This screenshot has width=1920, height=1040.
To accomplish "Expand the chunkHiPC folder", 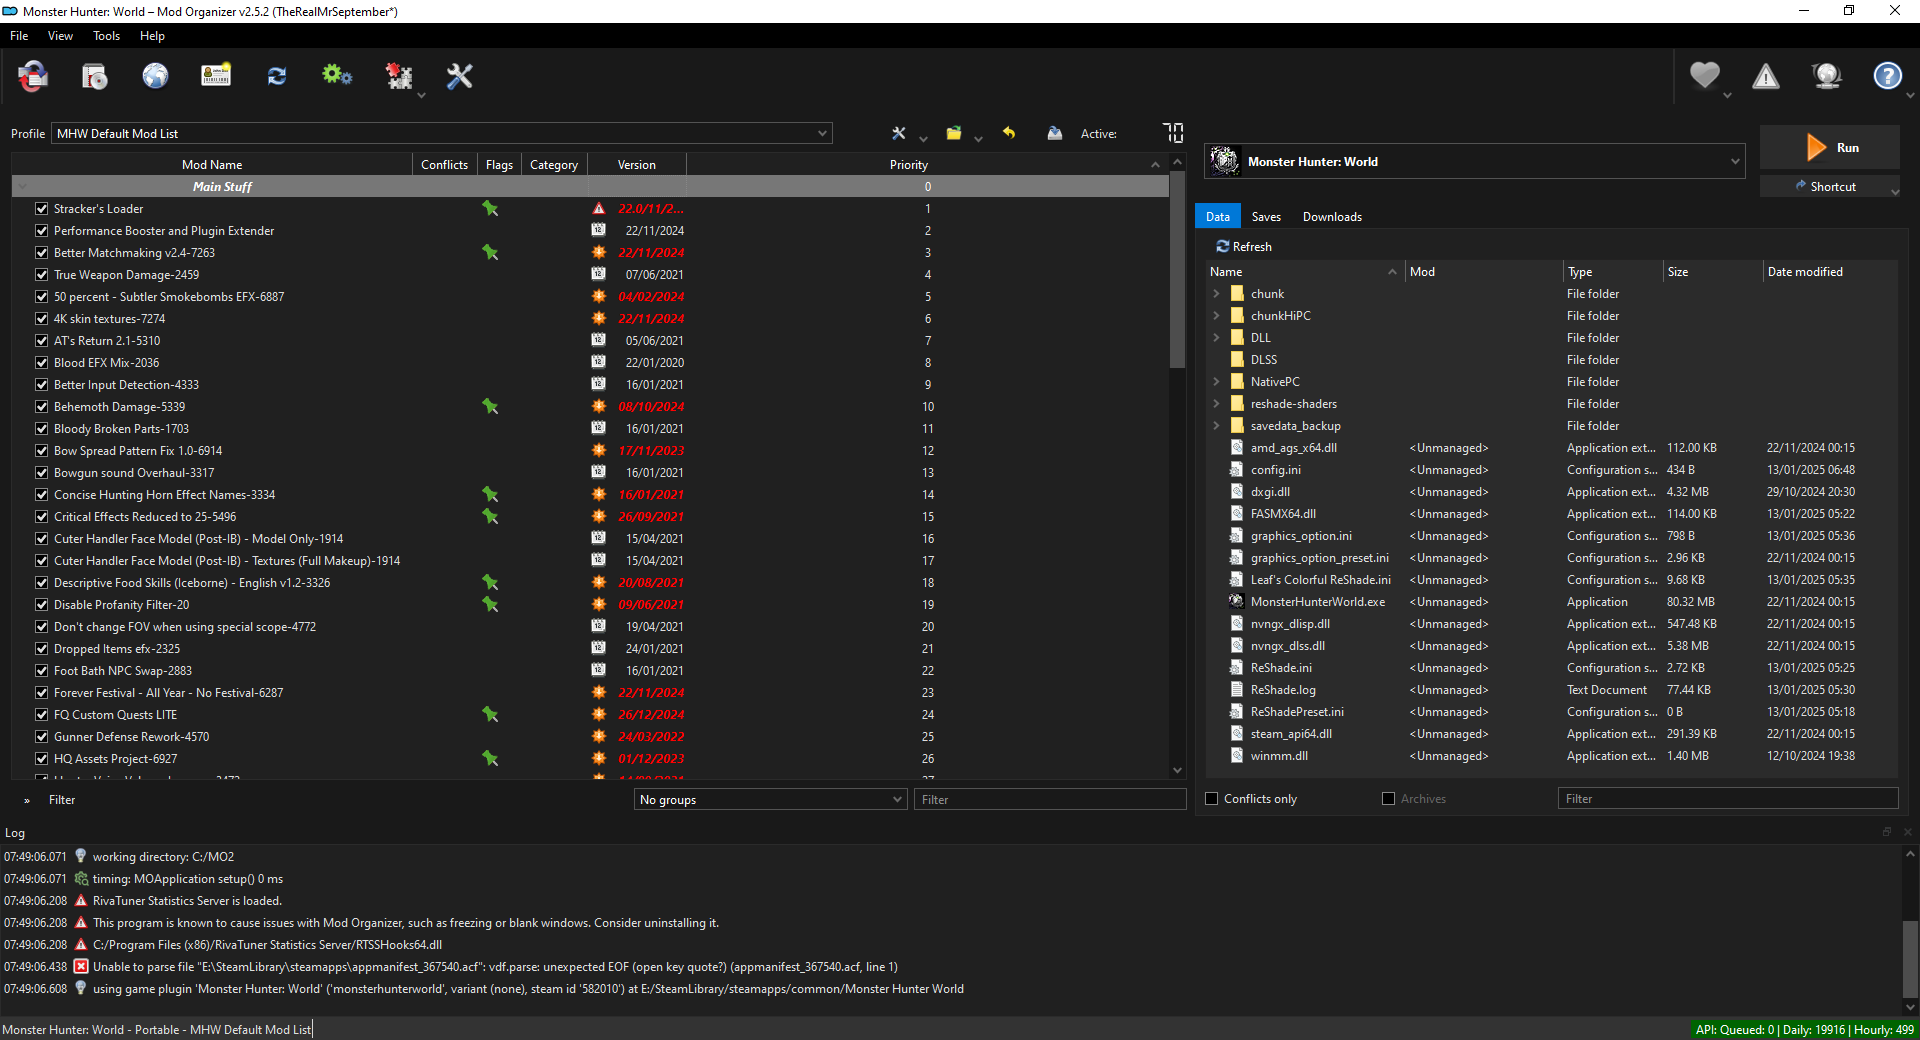I will 1216,316.
